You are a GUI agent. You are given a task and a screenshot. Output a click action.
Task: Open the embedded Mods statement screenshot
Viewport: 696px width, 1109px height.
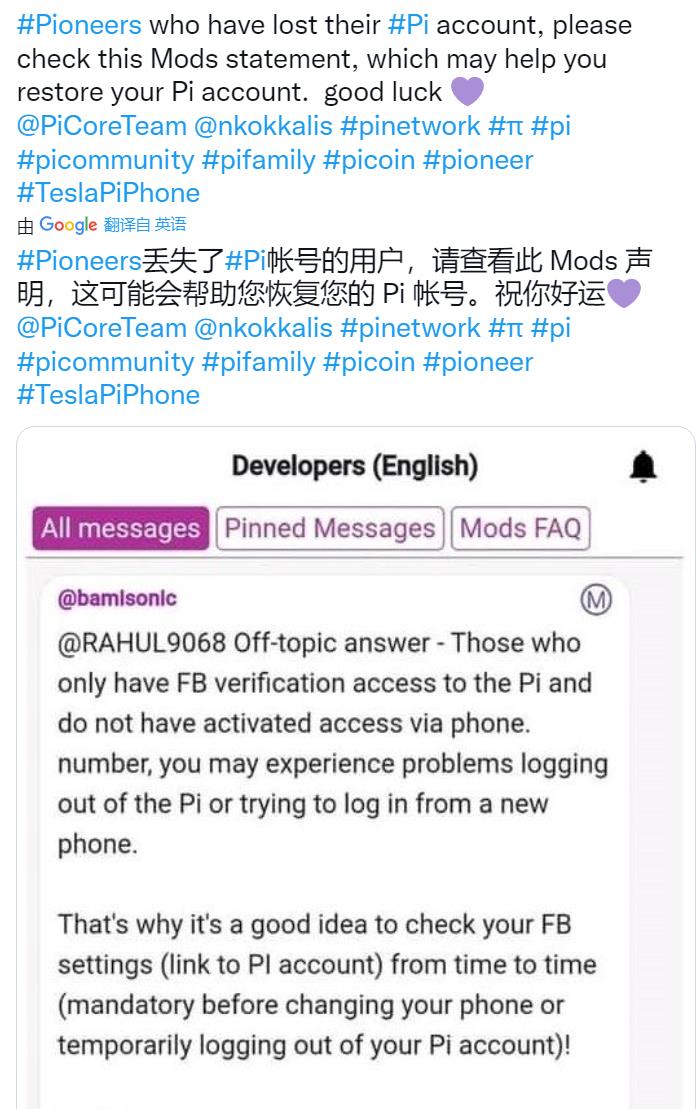[x=356, y=767]
